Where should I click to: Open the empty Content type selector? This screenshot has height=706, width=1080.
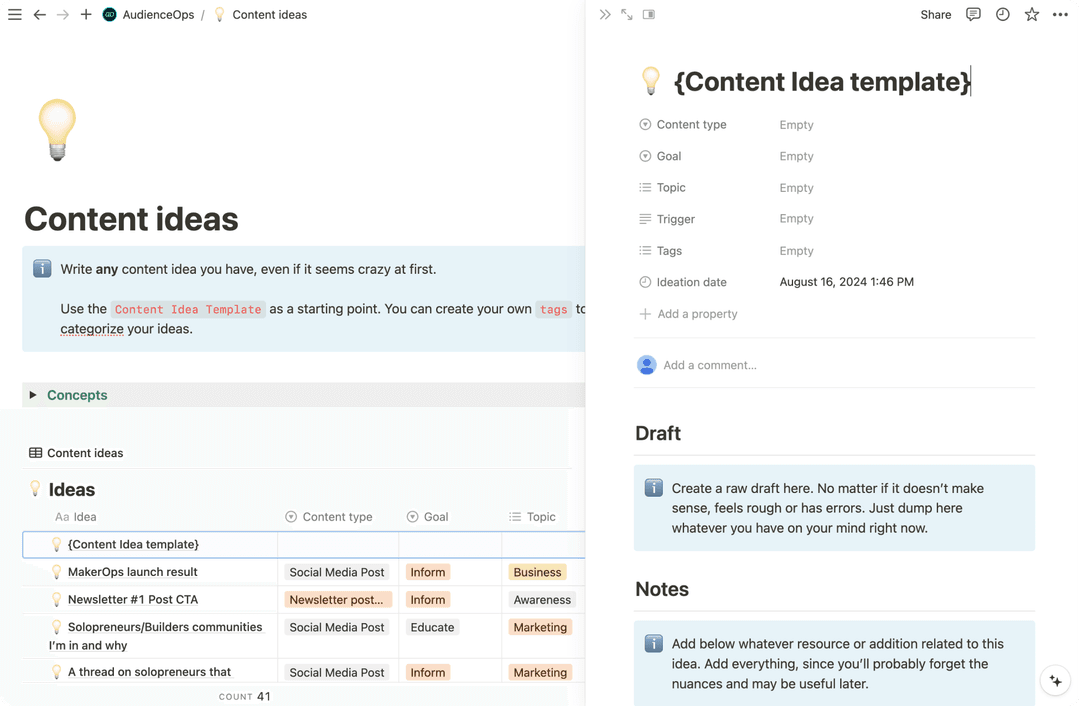(x=796, y=124)
